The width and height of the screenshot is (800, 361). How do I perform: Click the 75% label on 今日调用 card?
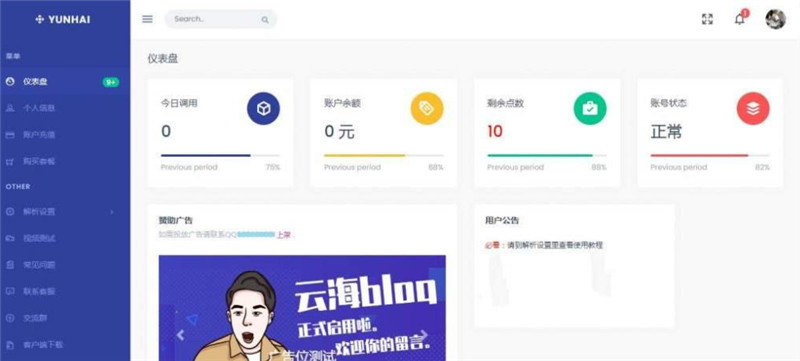click(x=273, y=167)
